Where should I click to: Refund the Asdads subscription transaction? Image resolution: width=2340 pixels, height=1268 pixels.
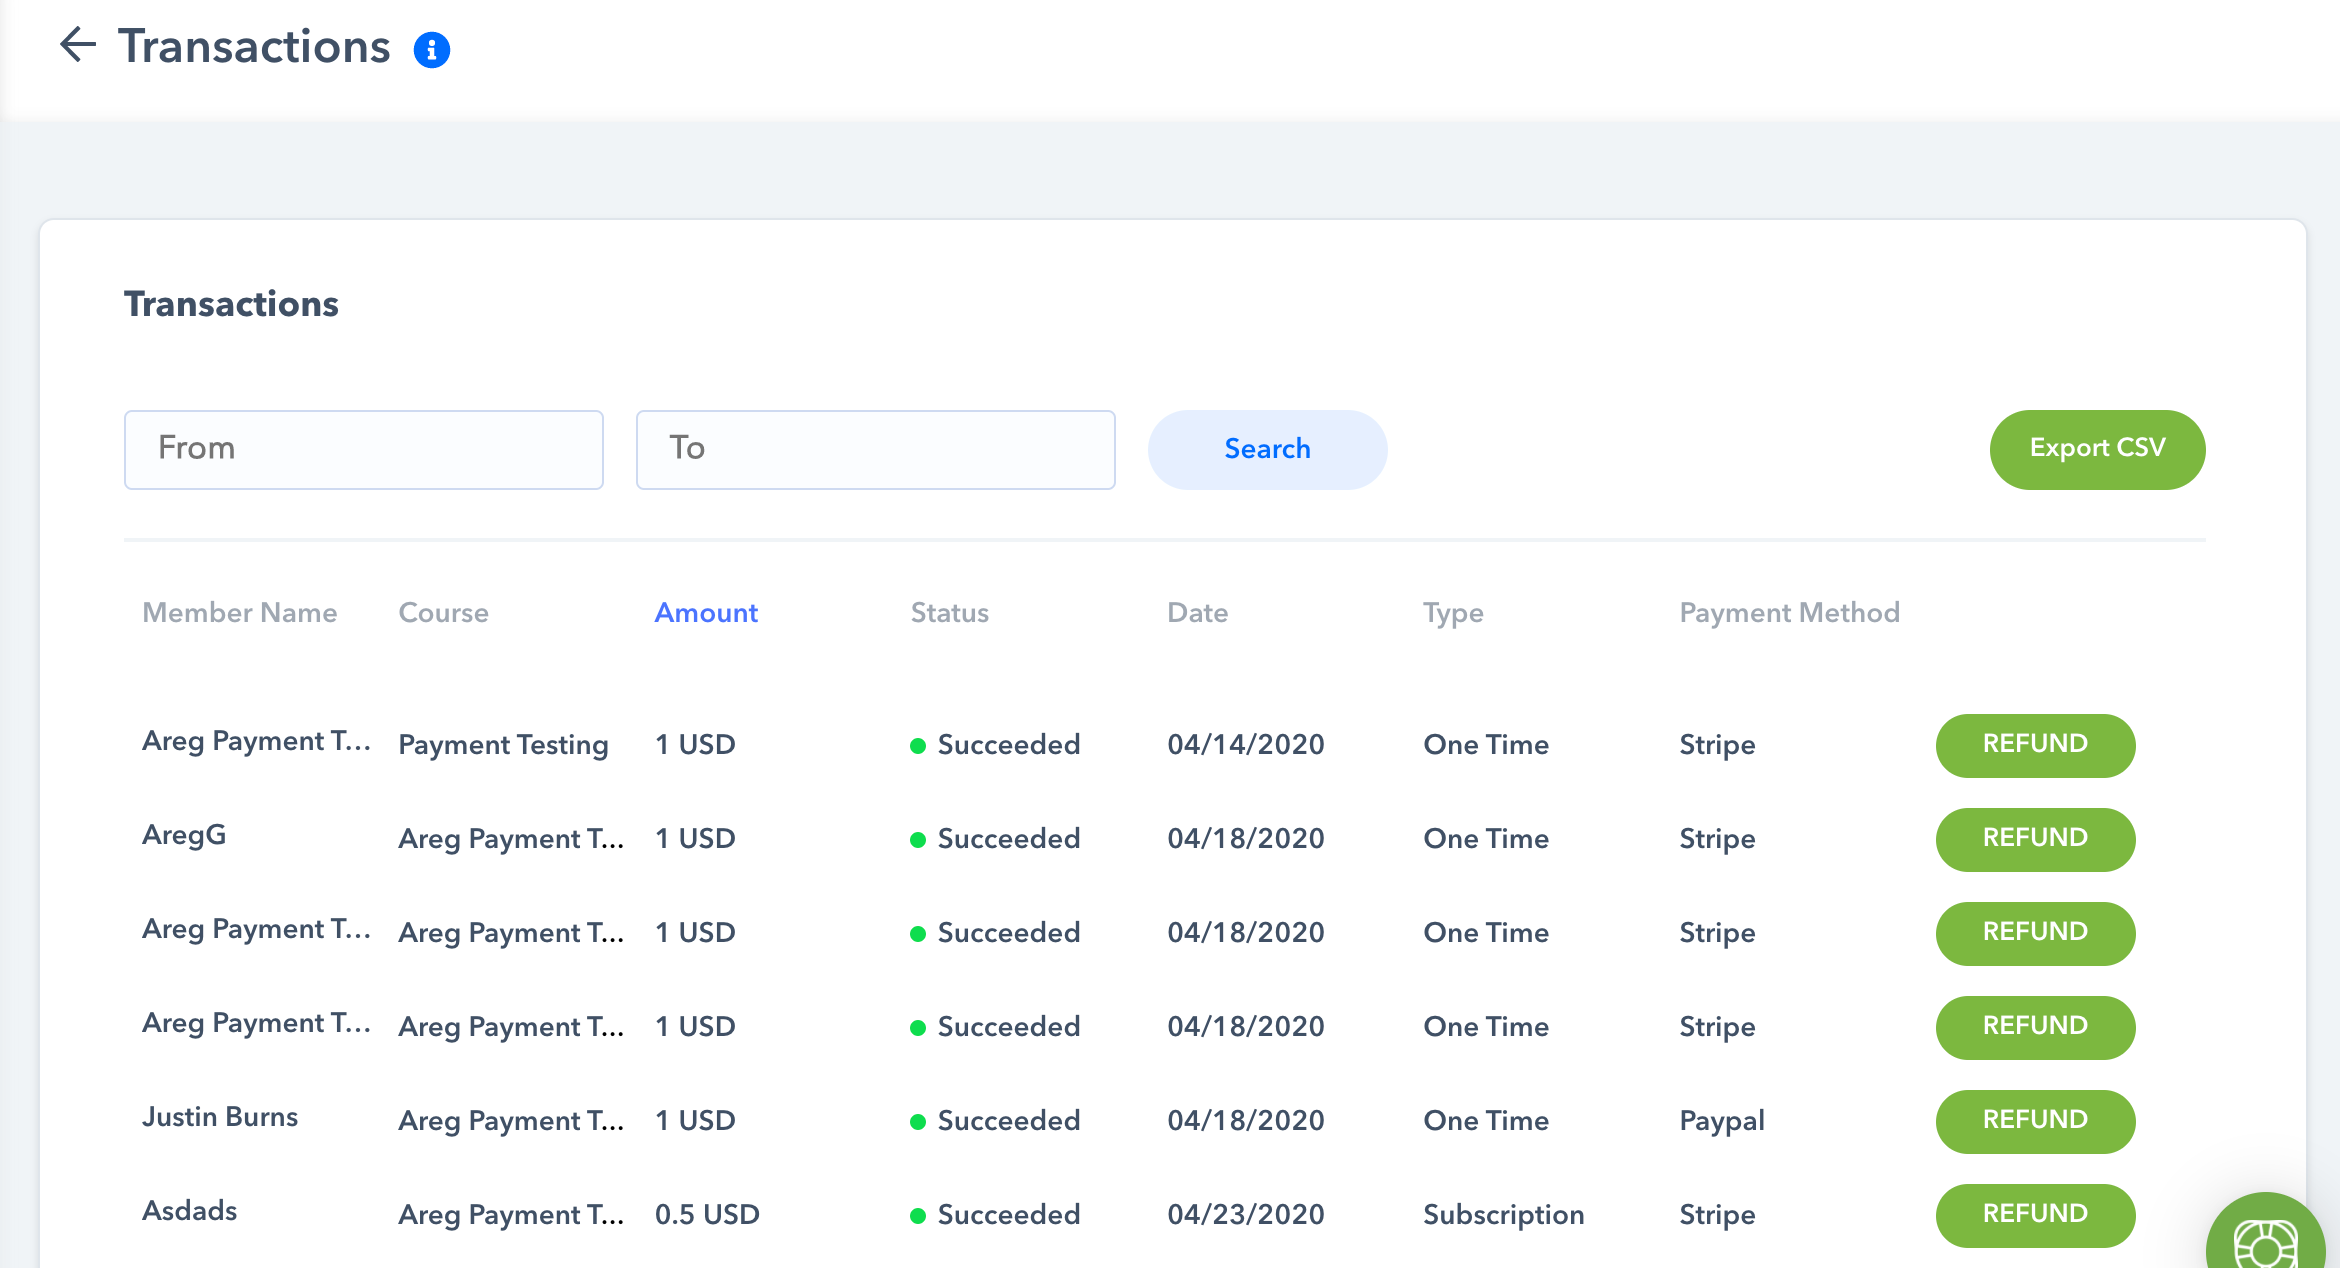[x=2035, y=1215]
